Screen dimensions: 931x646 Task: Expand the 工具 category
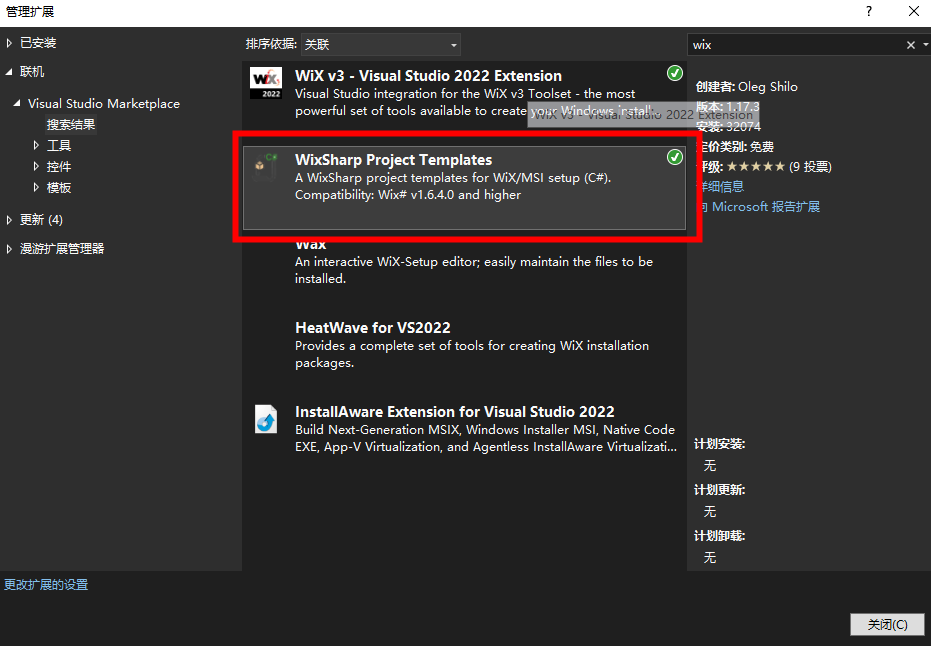(36, 145)
